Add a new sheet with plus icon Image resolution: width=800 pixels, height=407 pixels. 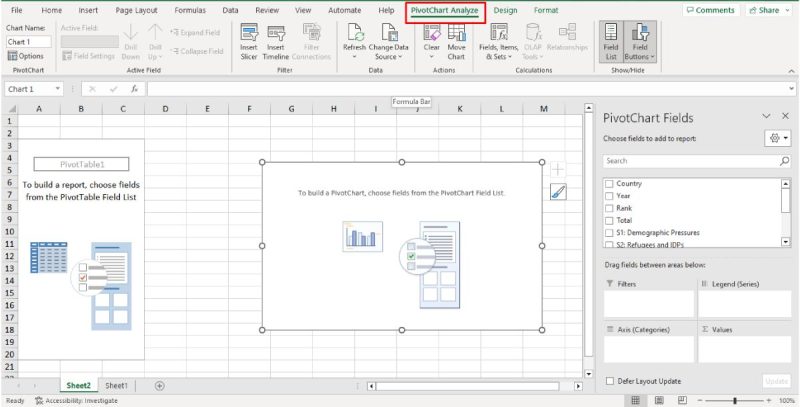click(159, 386)
